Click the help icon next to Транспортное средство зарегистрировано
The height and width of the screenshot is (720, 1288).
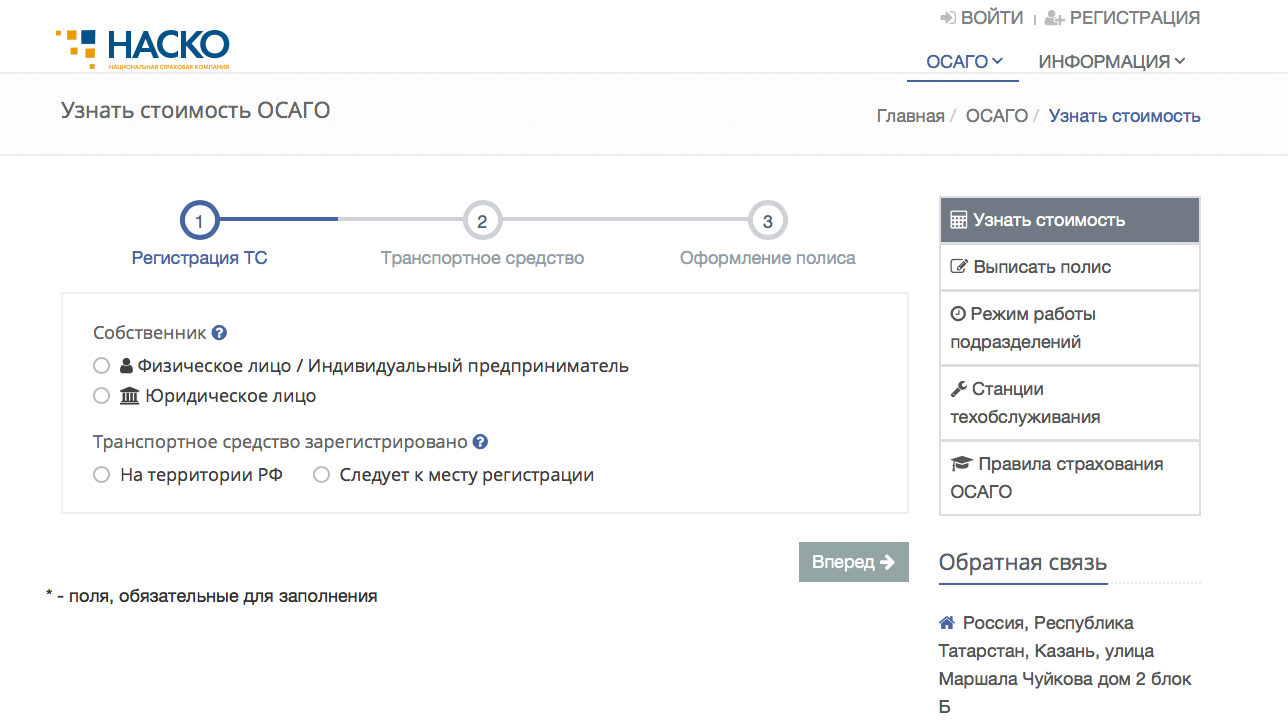point(480,442)
